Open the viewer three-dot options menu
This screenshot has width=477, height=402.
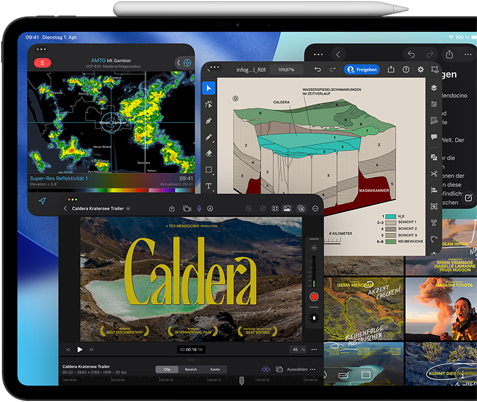click(314, 350)
